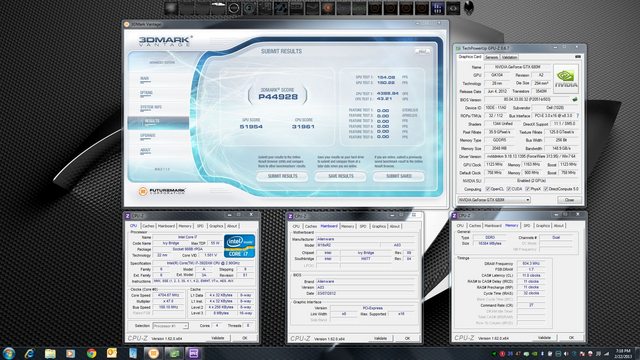Screen dimensions: 640x360
Task: Click the Help button in 3DMark results
Action: tap(422, 51)
